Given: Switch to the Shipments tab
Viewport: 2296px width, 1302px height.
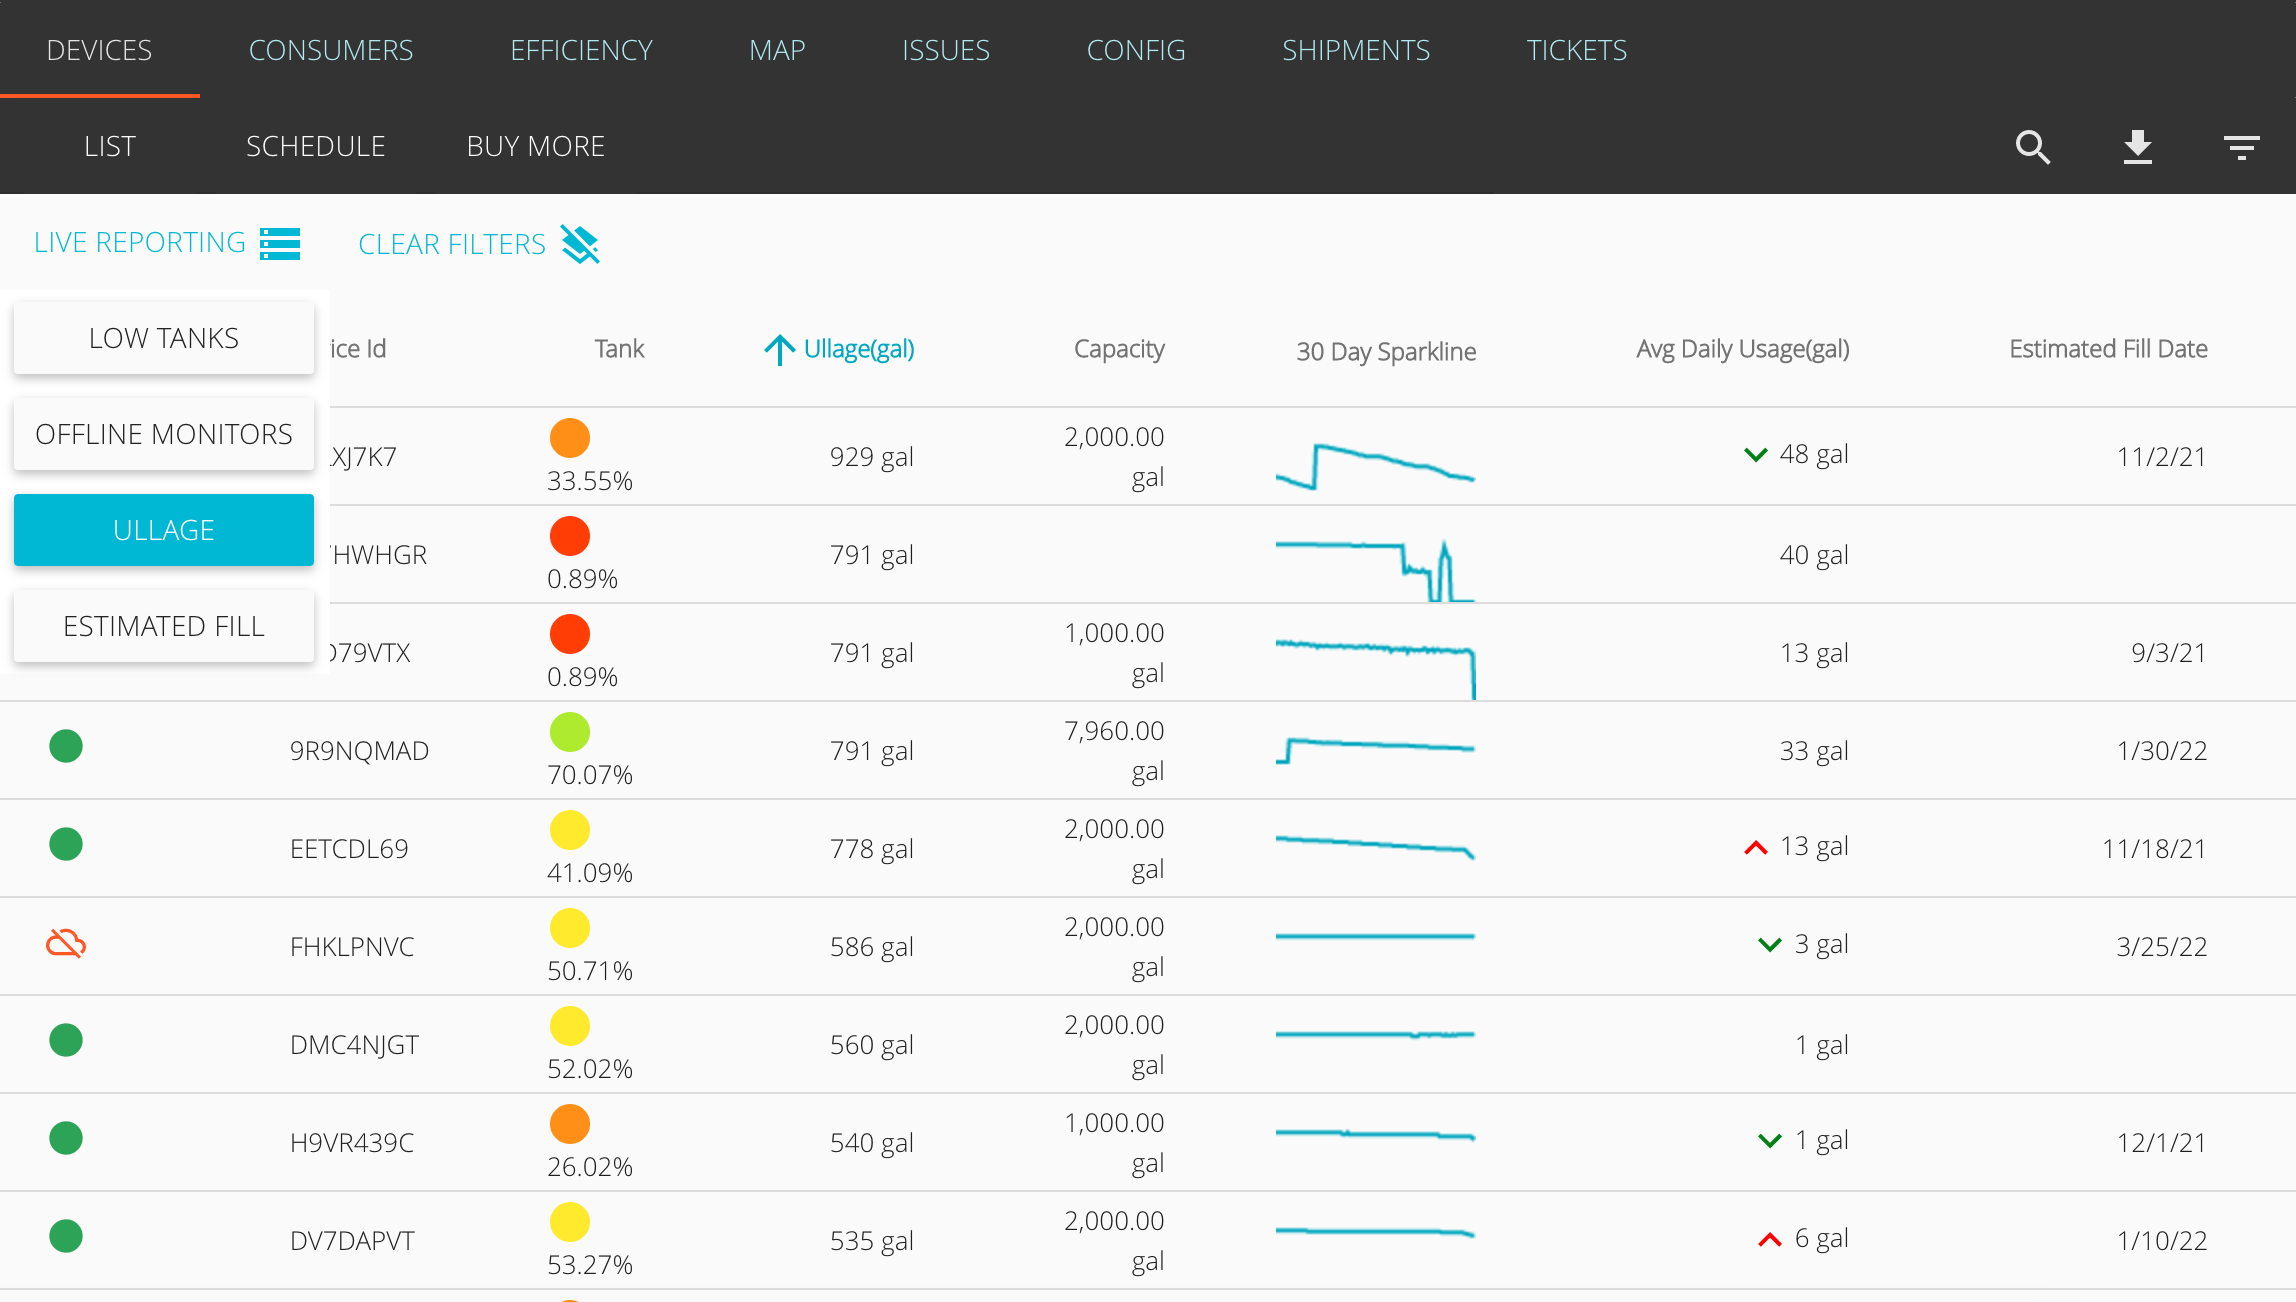Looking at the screenshot, I should click(x=1355, y=50).
